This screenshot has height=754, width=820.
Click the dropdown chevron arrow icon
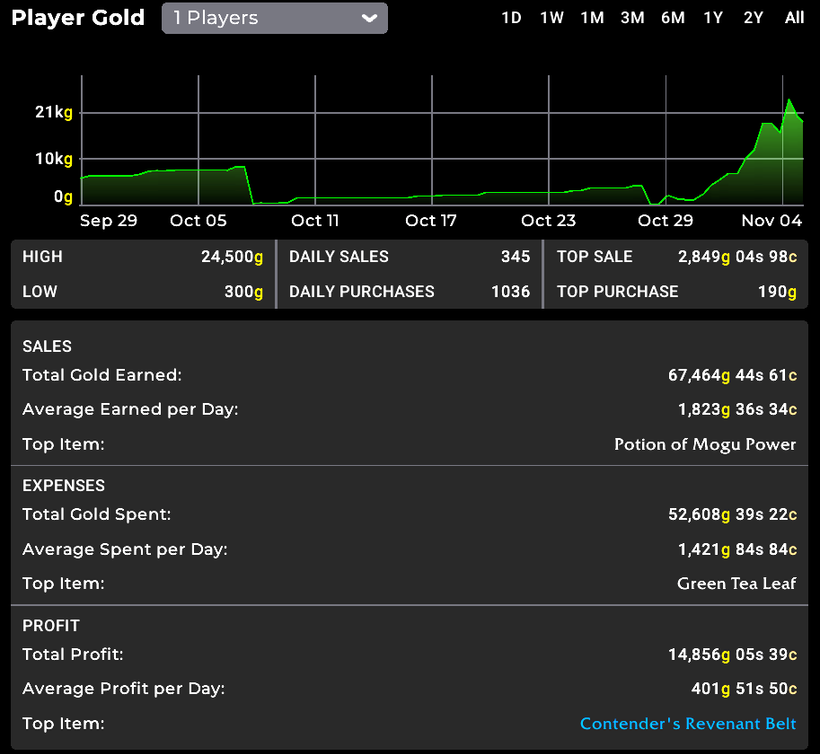click(x=369, y=18)
